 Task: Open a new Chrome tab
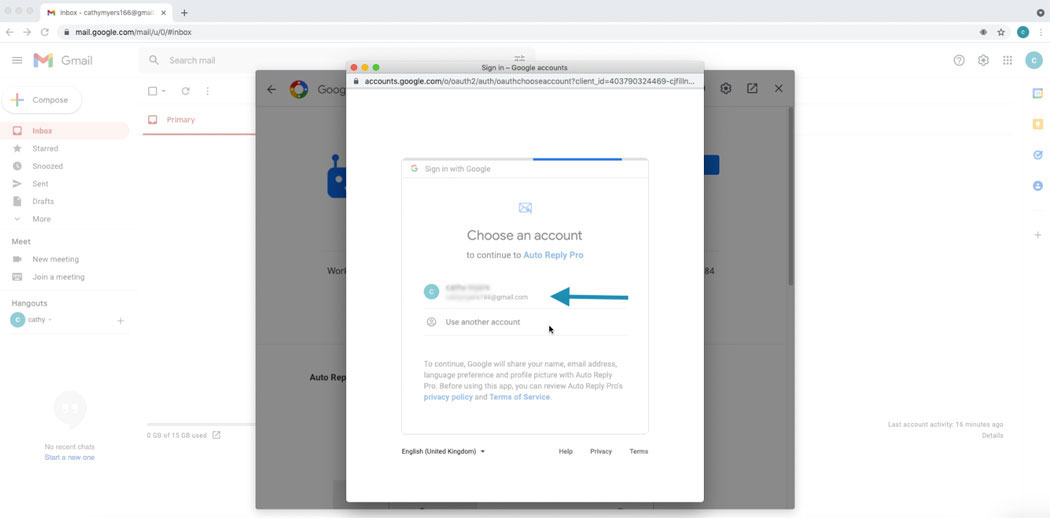pyautogui.click(x=184, y=13)
